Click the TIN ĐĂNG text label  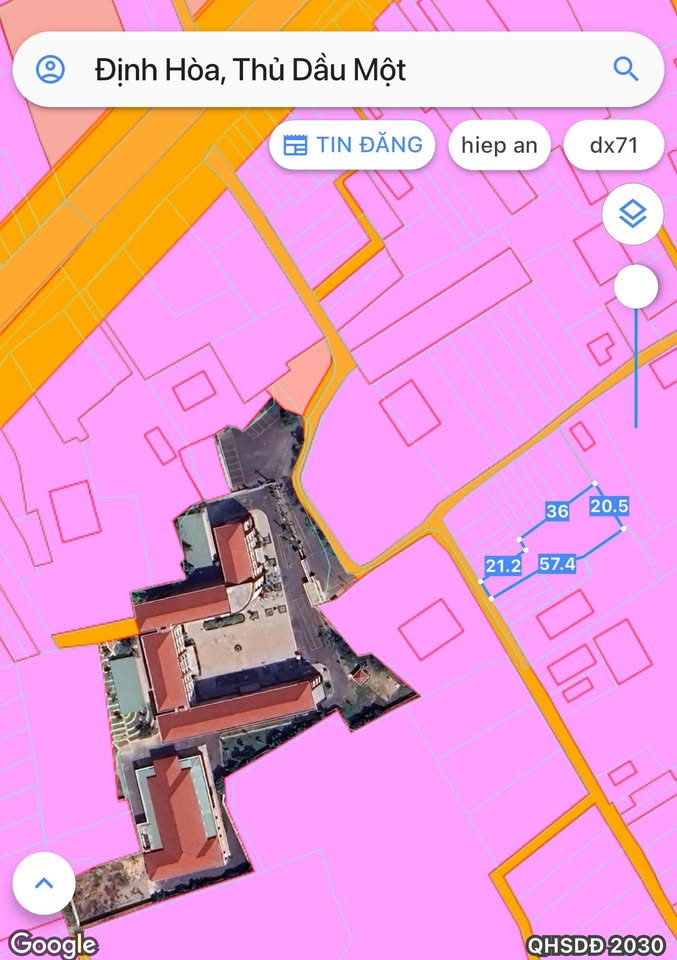point(369,145)
